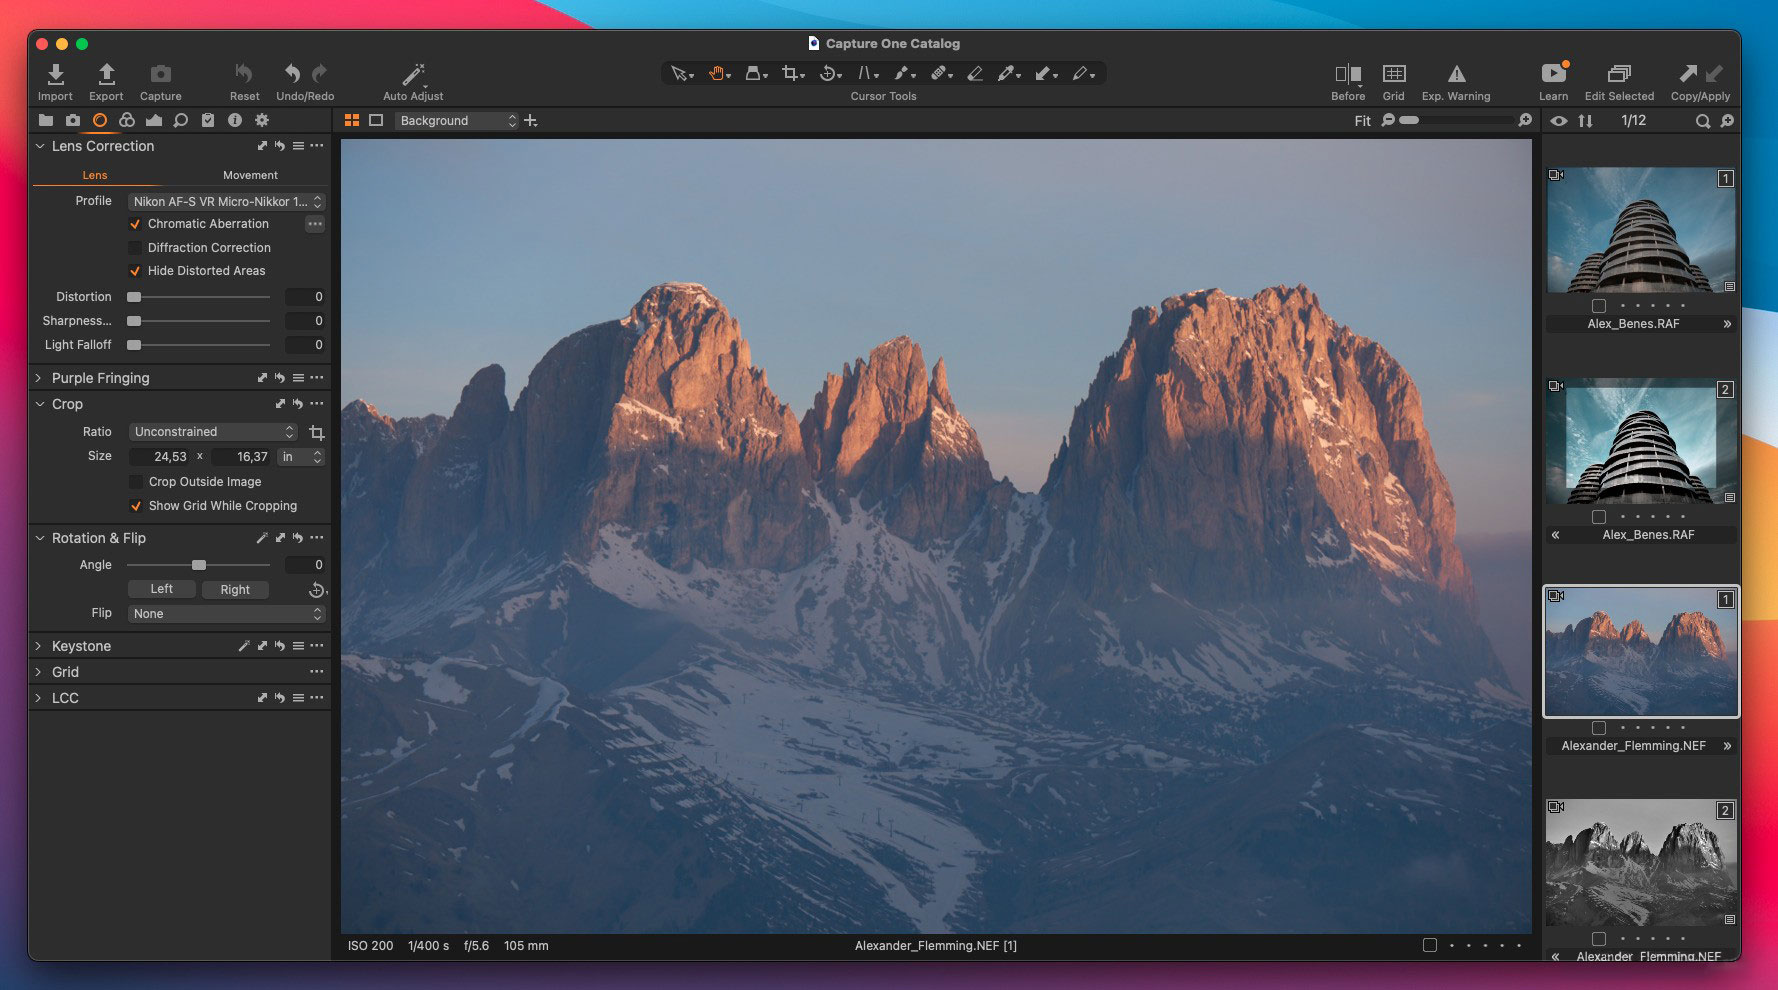Open the crop Ratio dropdown
This screenshot has width=1778, height=990.
point(213,432)
